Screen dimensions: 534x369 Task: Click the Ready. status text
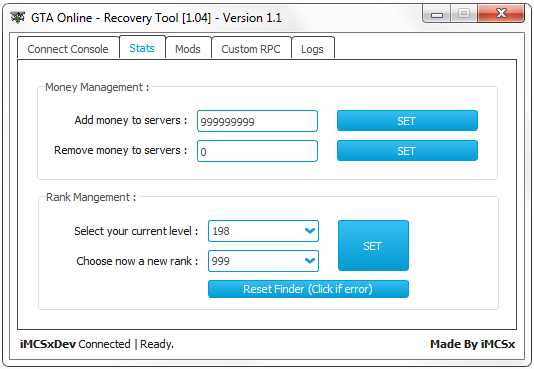[x=157, y=344]
